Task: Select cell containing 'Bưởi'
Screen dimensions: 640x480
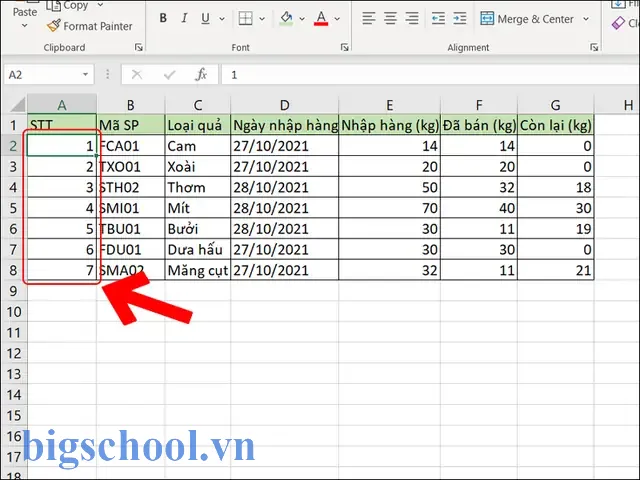Action: (198, 229)
